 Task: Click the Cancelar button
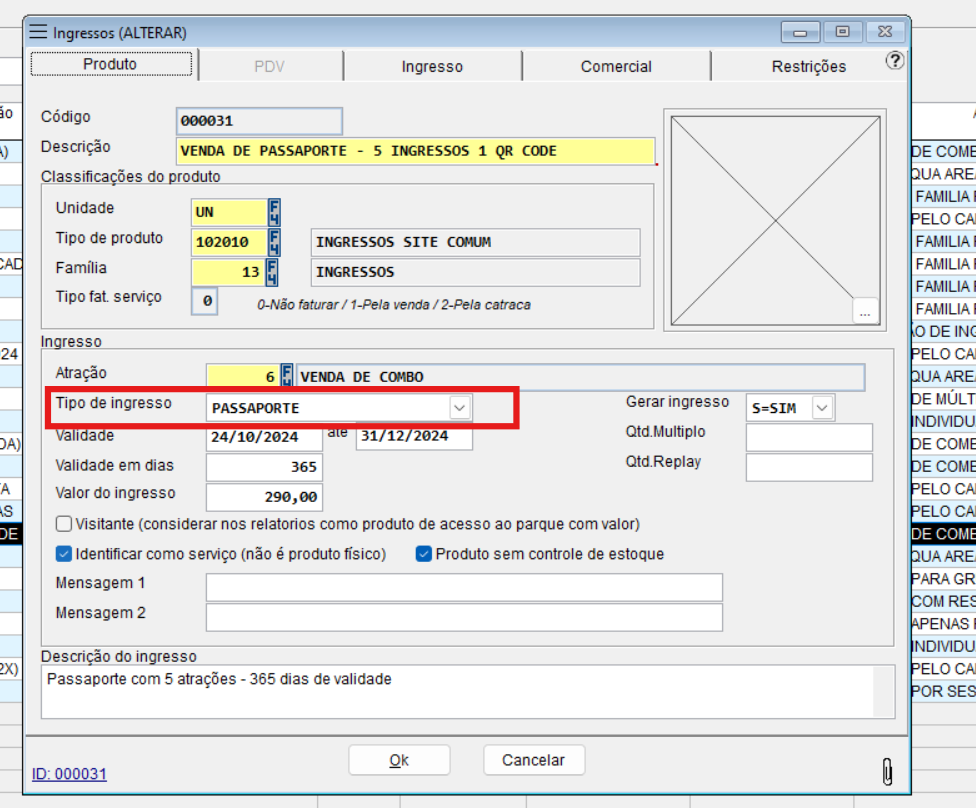click(533, 760)
